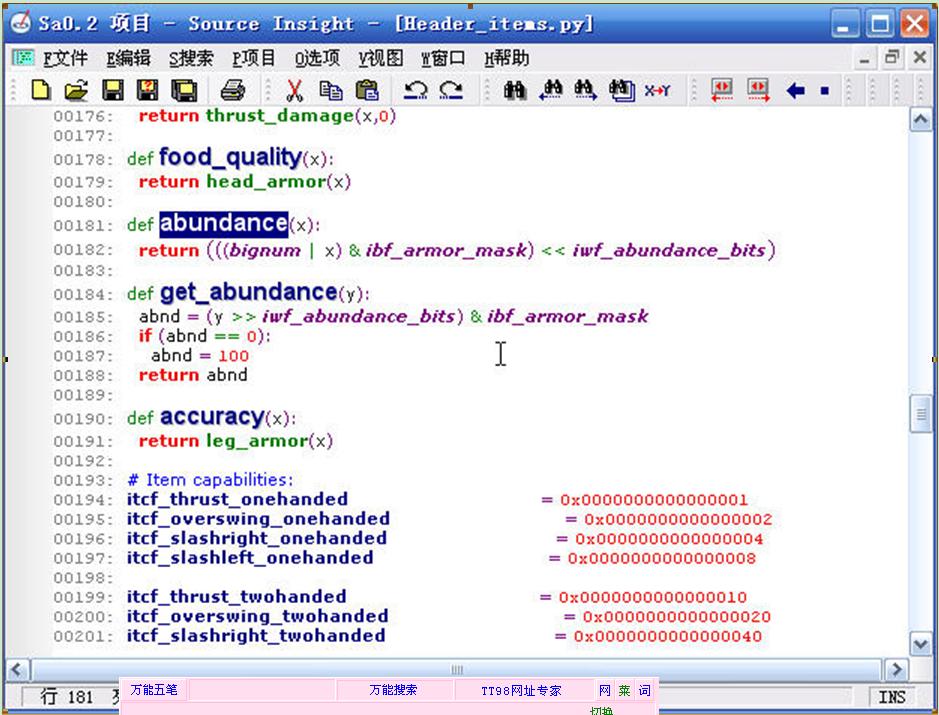This screenshot has width=939, height=715.
Task: Click the New file toolbar icon
Action: point(40,91)
